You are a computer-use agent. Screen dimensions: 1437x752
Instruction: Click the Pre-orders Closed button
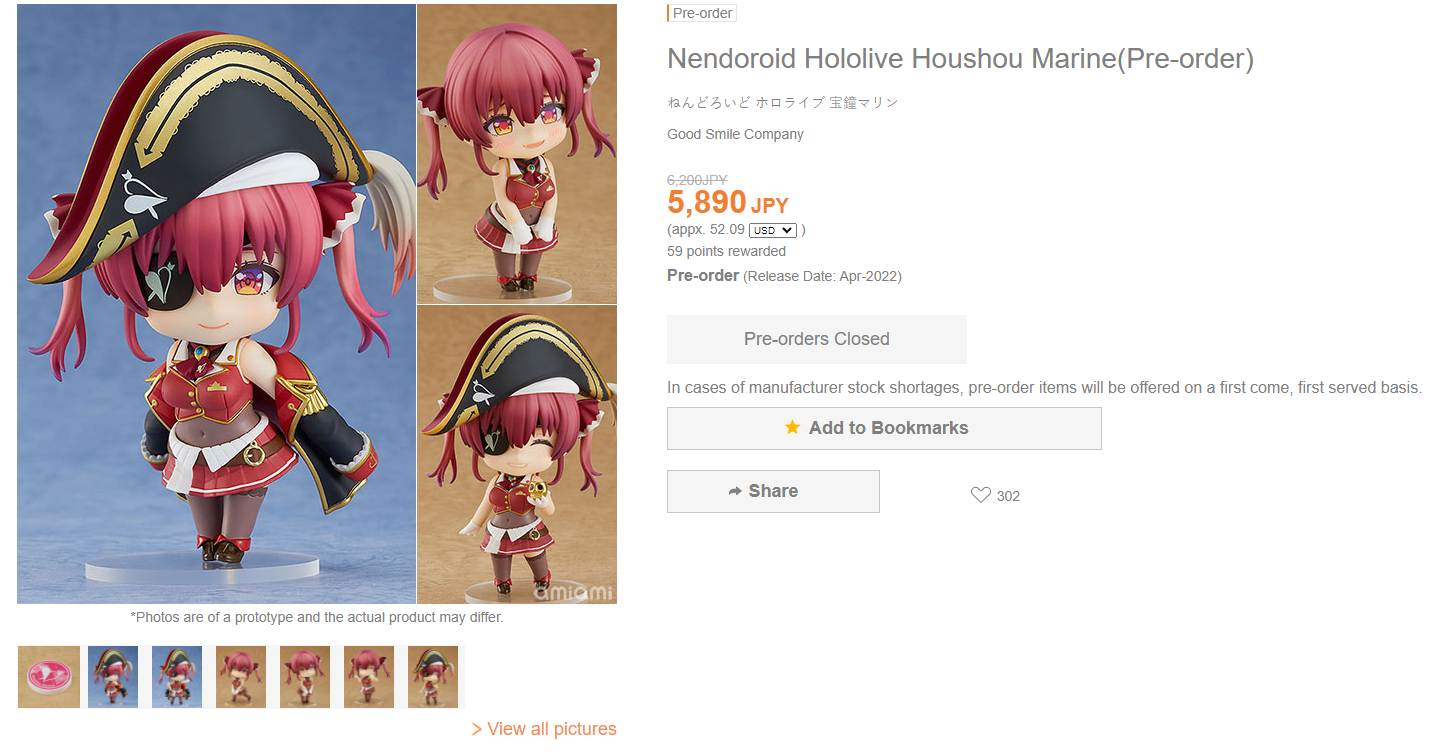(x=816, y=339)
